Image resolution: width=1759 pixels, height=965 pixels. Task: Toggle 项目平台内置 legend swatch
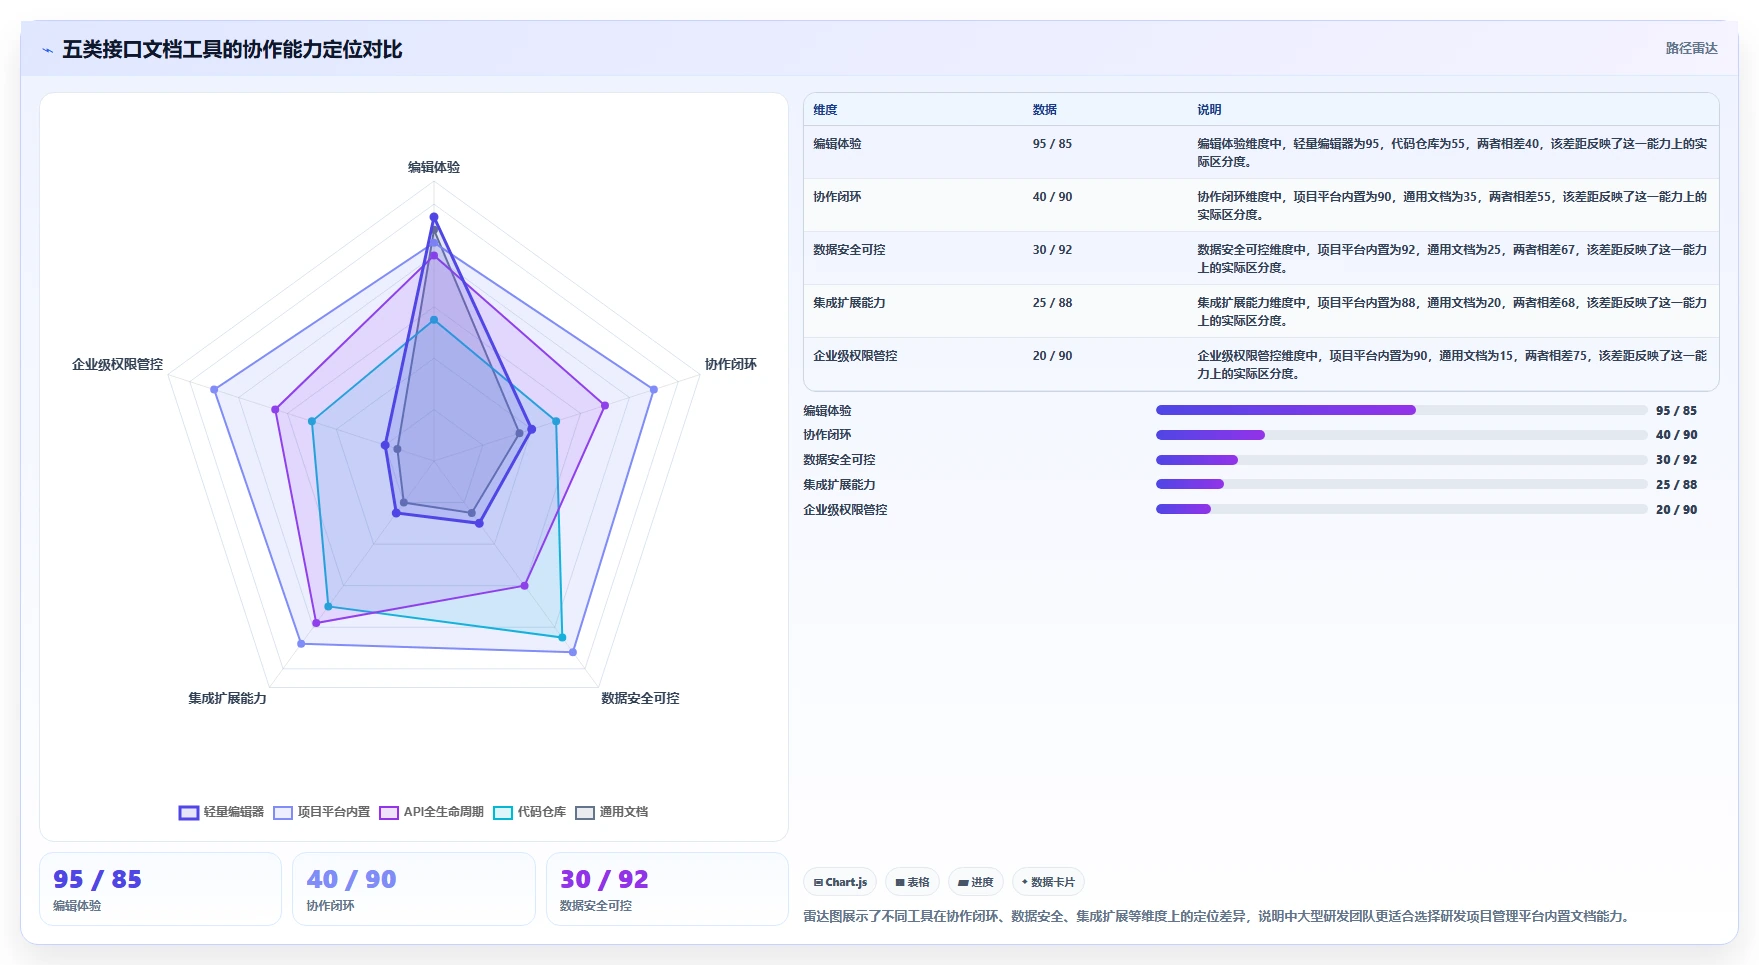point(283,812)
